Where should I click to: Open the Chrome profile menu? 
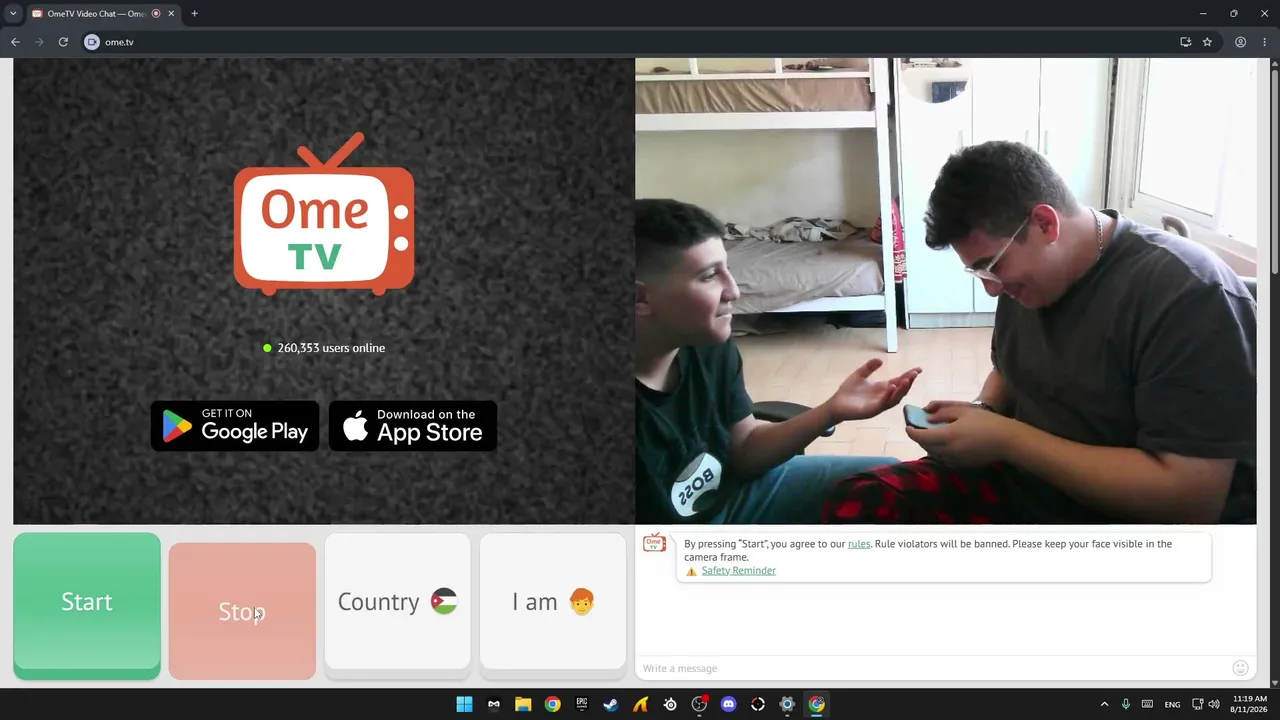click(x=1241, y=42)
